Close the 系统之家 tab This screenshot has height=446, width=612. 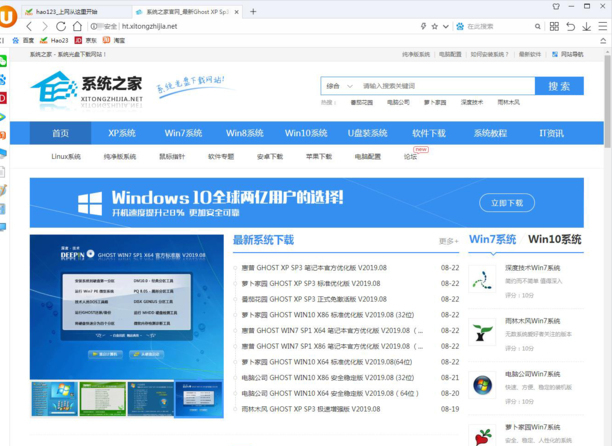237,12
